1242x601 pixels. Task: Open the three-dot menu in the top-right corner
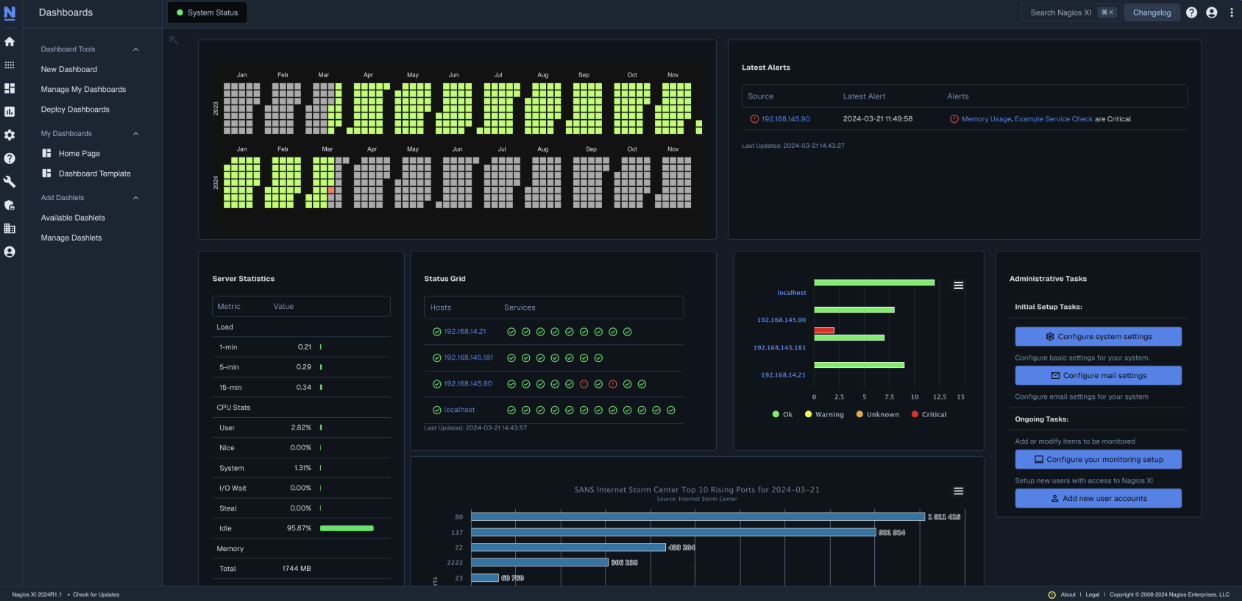pos(1232,12)
